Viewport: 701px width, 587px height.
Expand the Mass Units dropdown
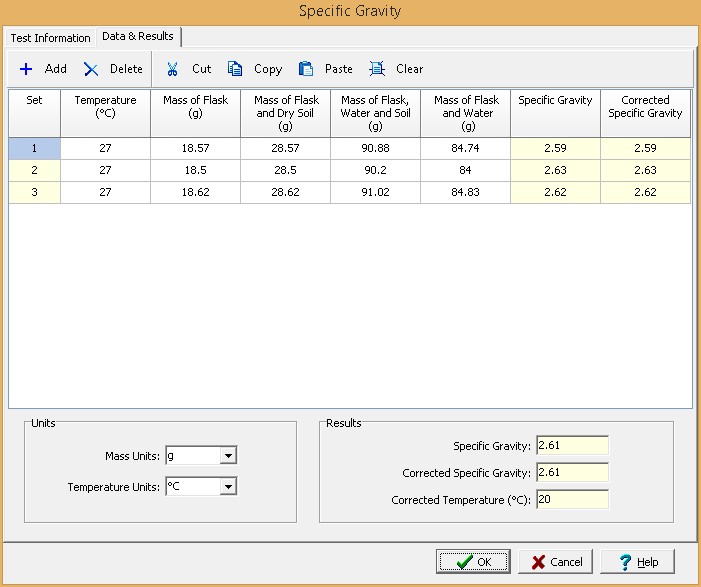tap(229, 456)
